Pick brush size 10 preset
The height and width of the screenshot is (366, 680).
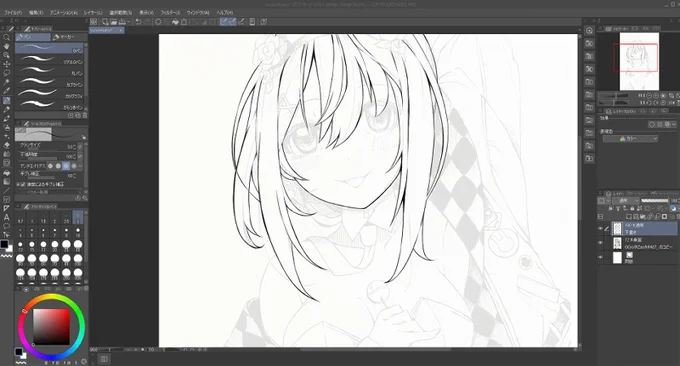point(78,233)
